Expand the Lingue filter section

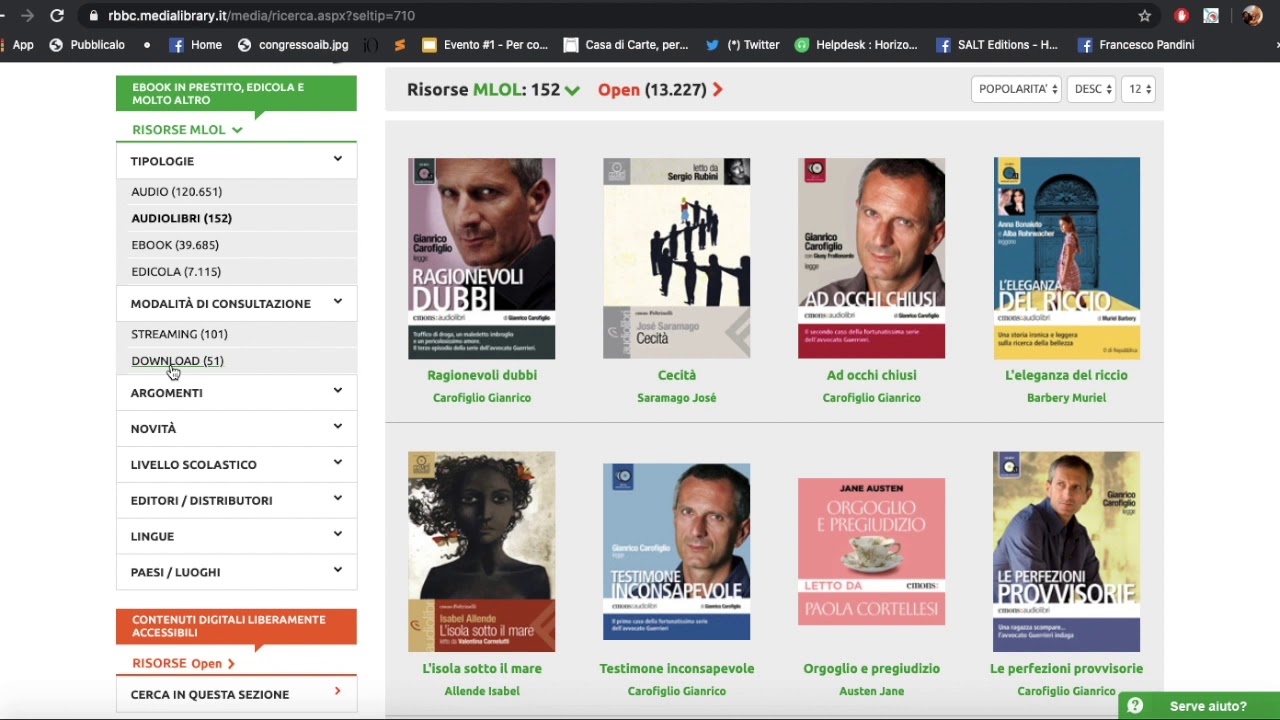pos(236,536)
